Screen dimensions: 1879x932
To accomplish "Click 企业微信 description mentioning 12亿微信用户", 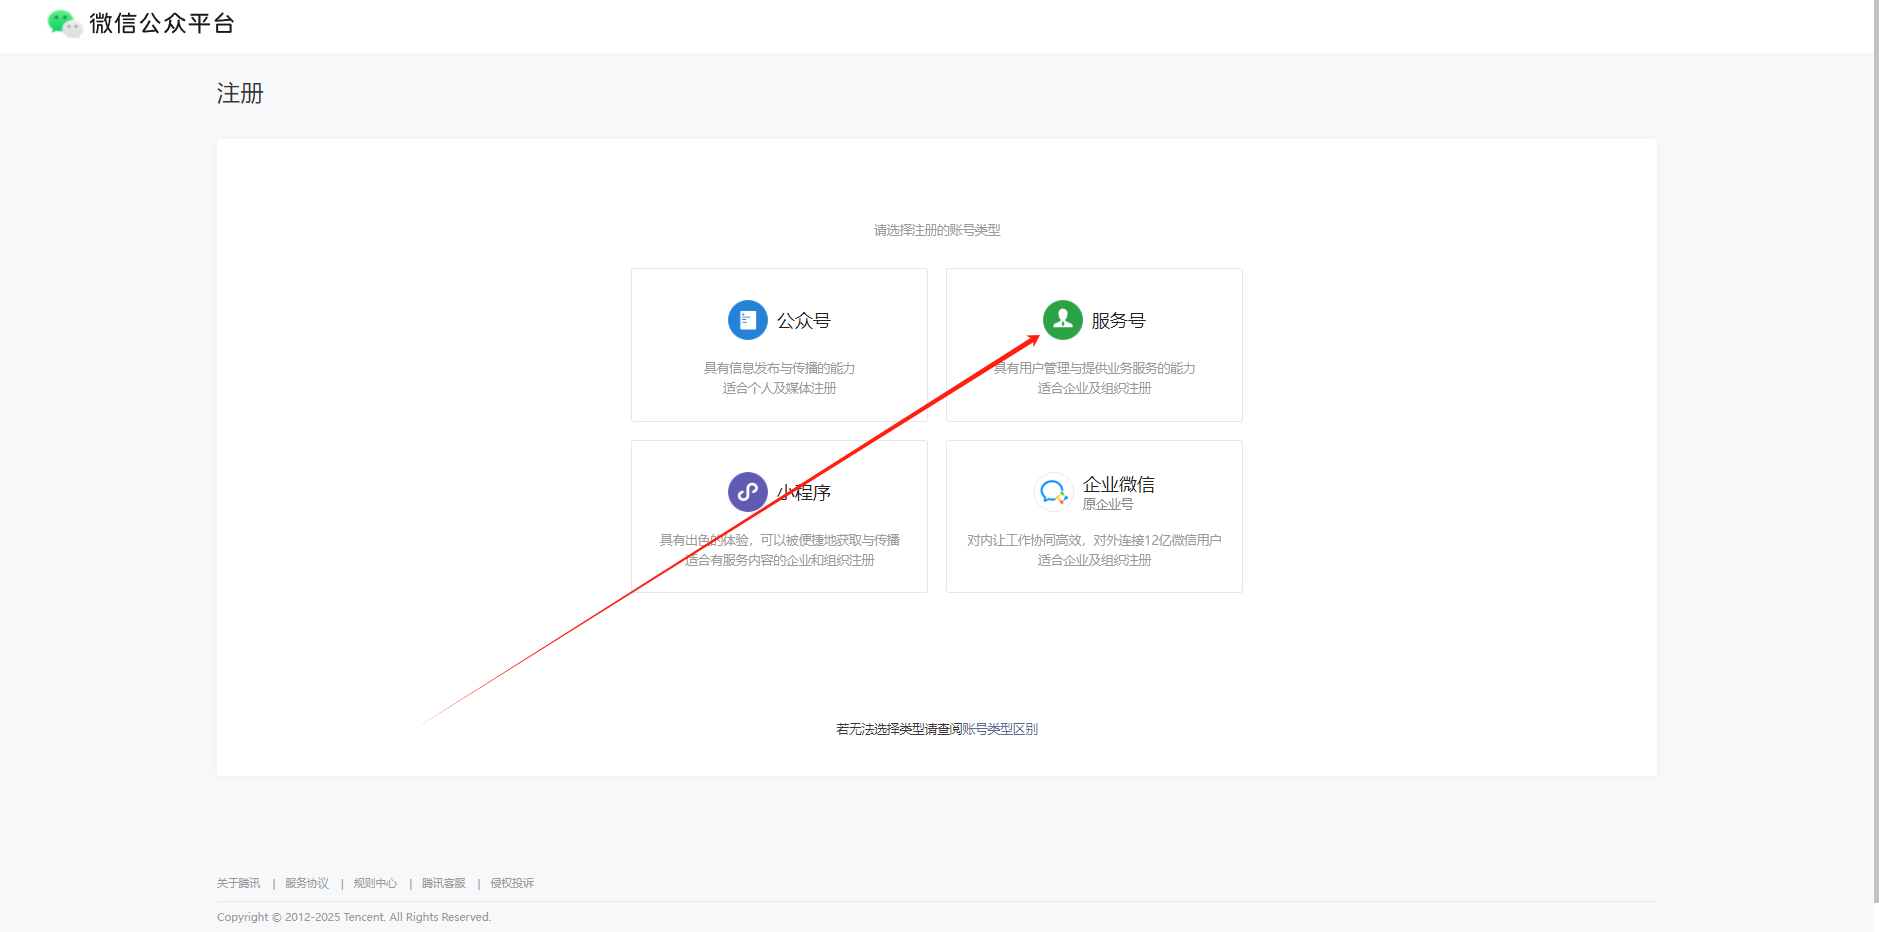I will [1094, 540].
